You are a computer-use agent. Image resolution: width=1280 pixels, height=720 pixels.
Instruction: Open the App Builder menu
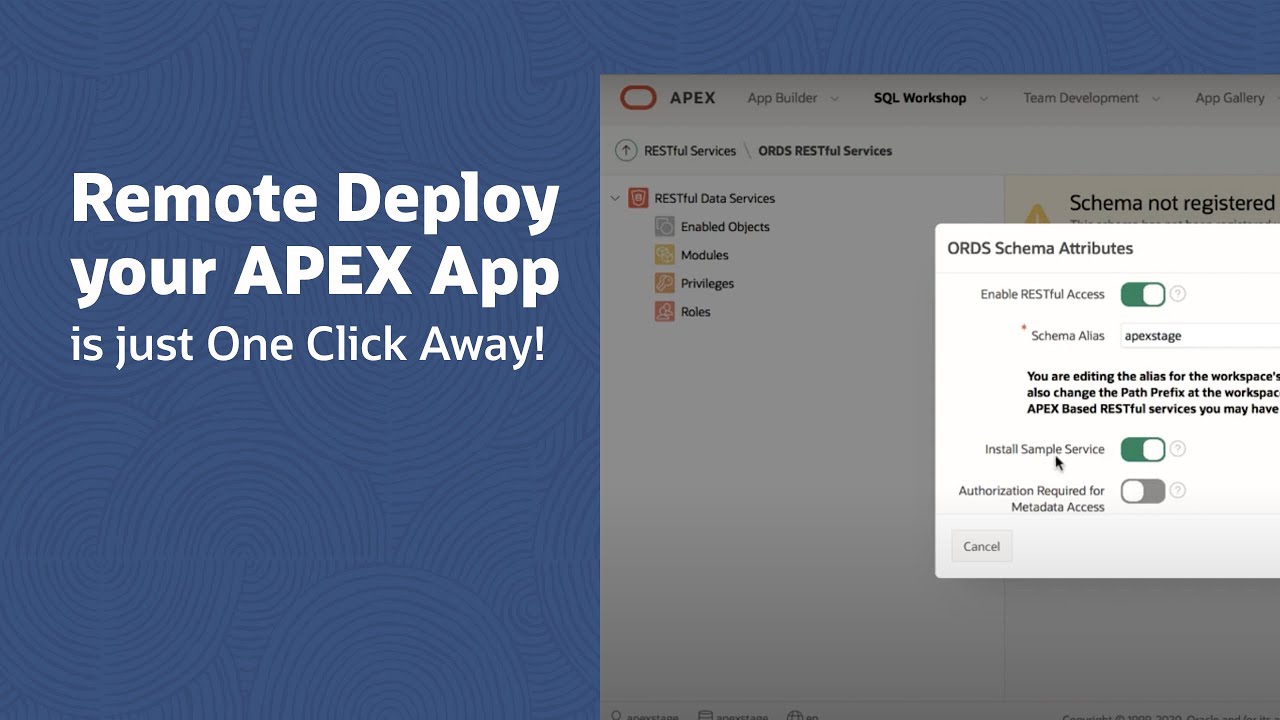coord(783,98)
